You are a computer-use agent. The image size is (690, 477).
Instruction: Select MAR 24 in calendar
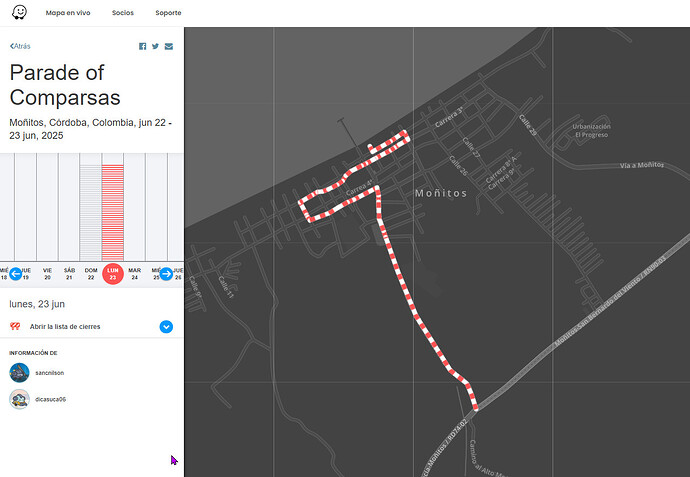coord(134,273)
